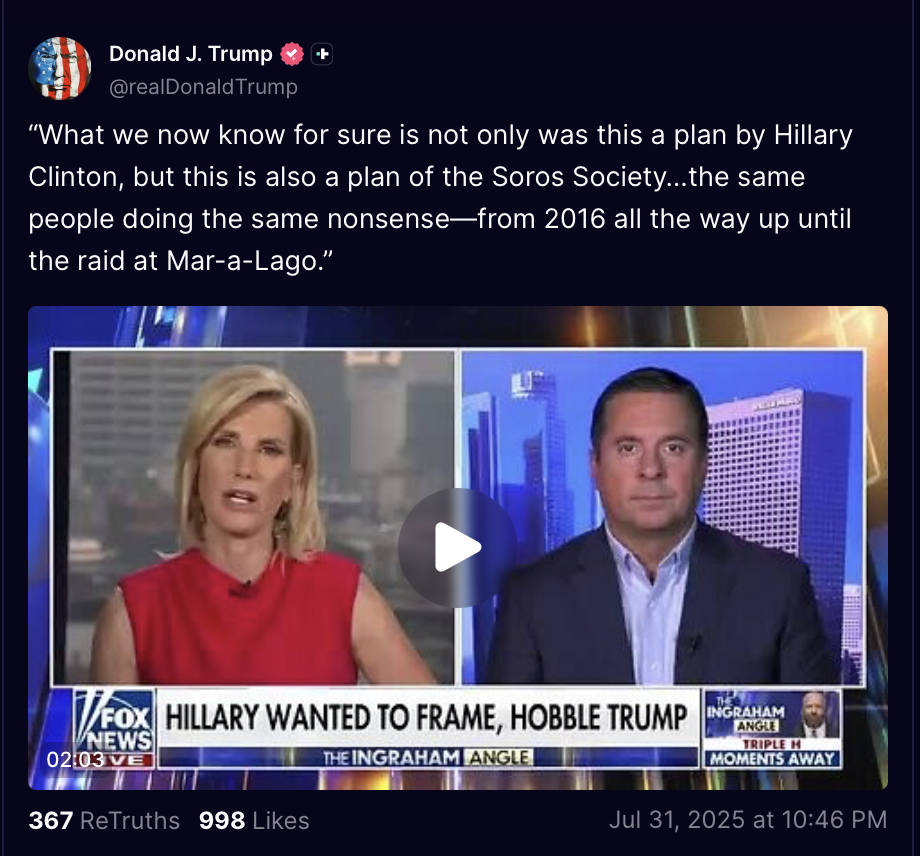The height and width of the screenshot is (856, 920).
Task: Click the 02:03 video duration label
Action: coord(75,760)
